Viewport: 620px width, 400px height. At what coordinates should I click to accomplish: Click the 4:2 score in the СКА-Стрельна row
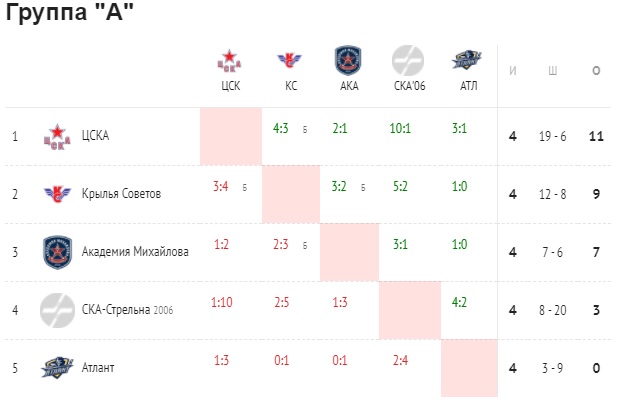pos(459,302)
